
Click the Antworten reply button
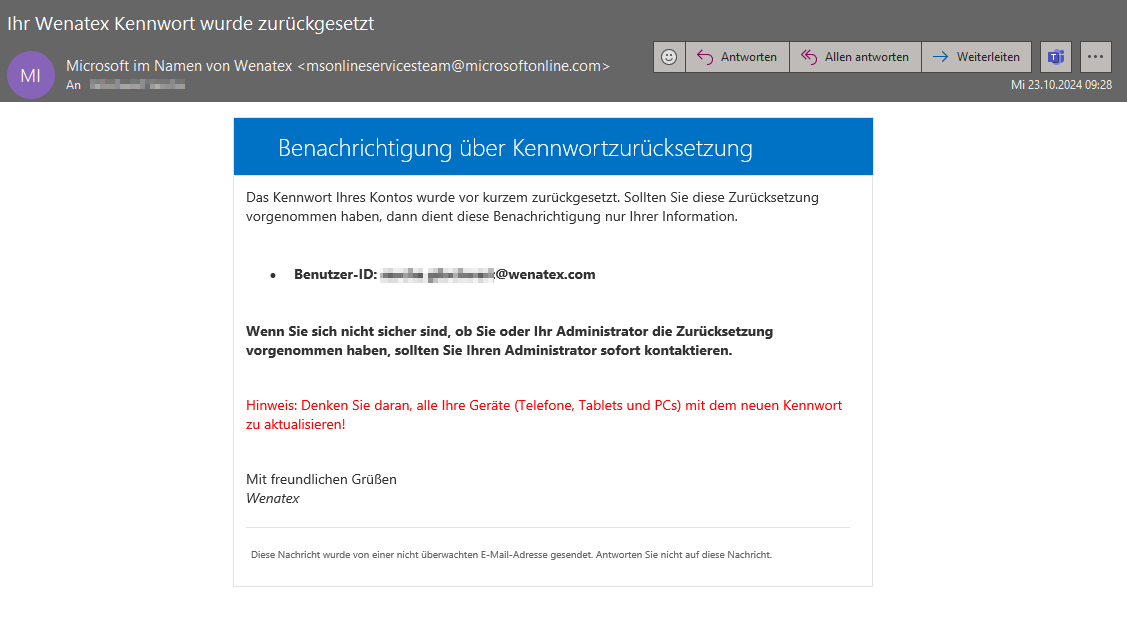click(737, 57)
